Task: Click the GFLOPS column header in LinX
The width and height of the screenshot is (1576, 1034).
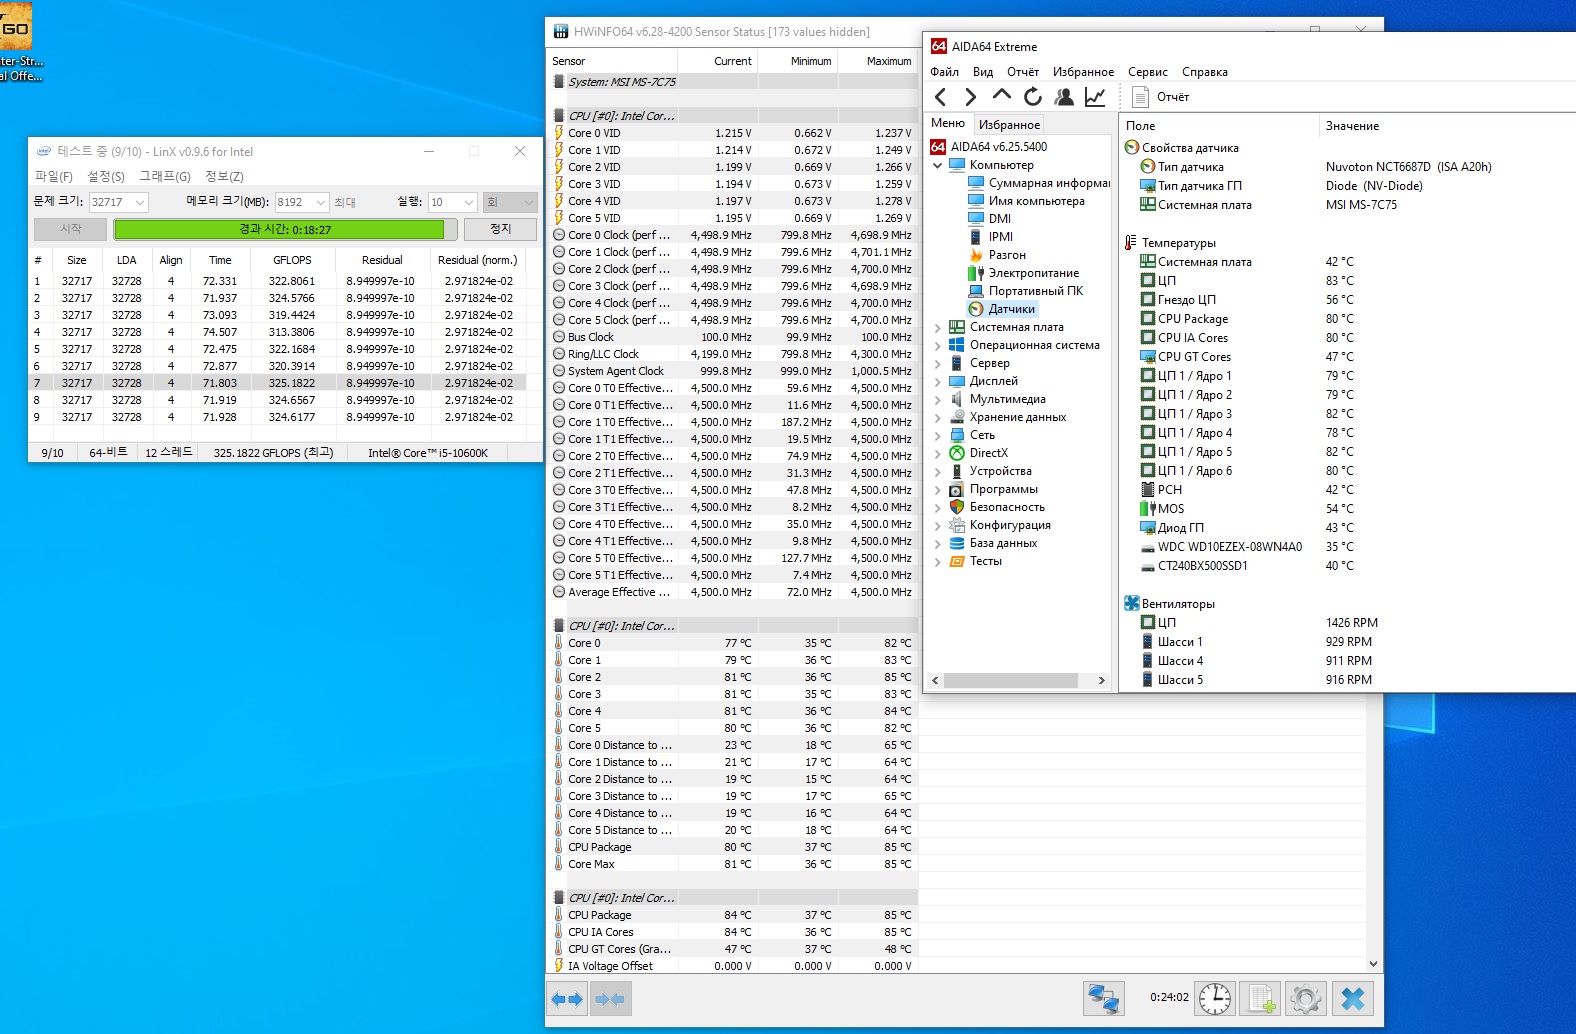Action: tap(292, 260)
